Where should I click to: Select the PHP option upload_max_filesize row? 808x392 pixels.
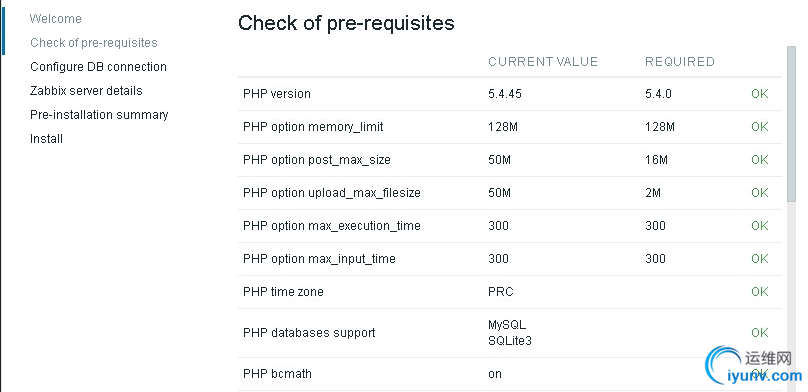click(510, 193)
